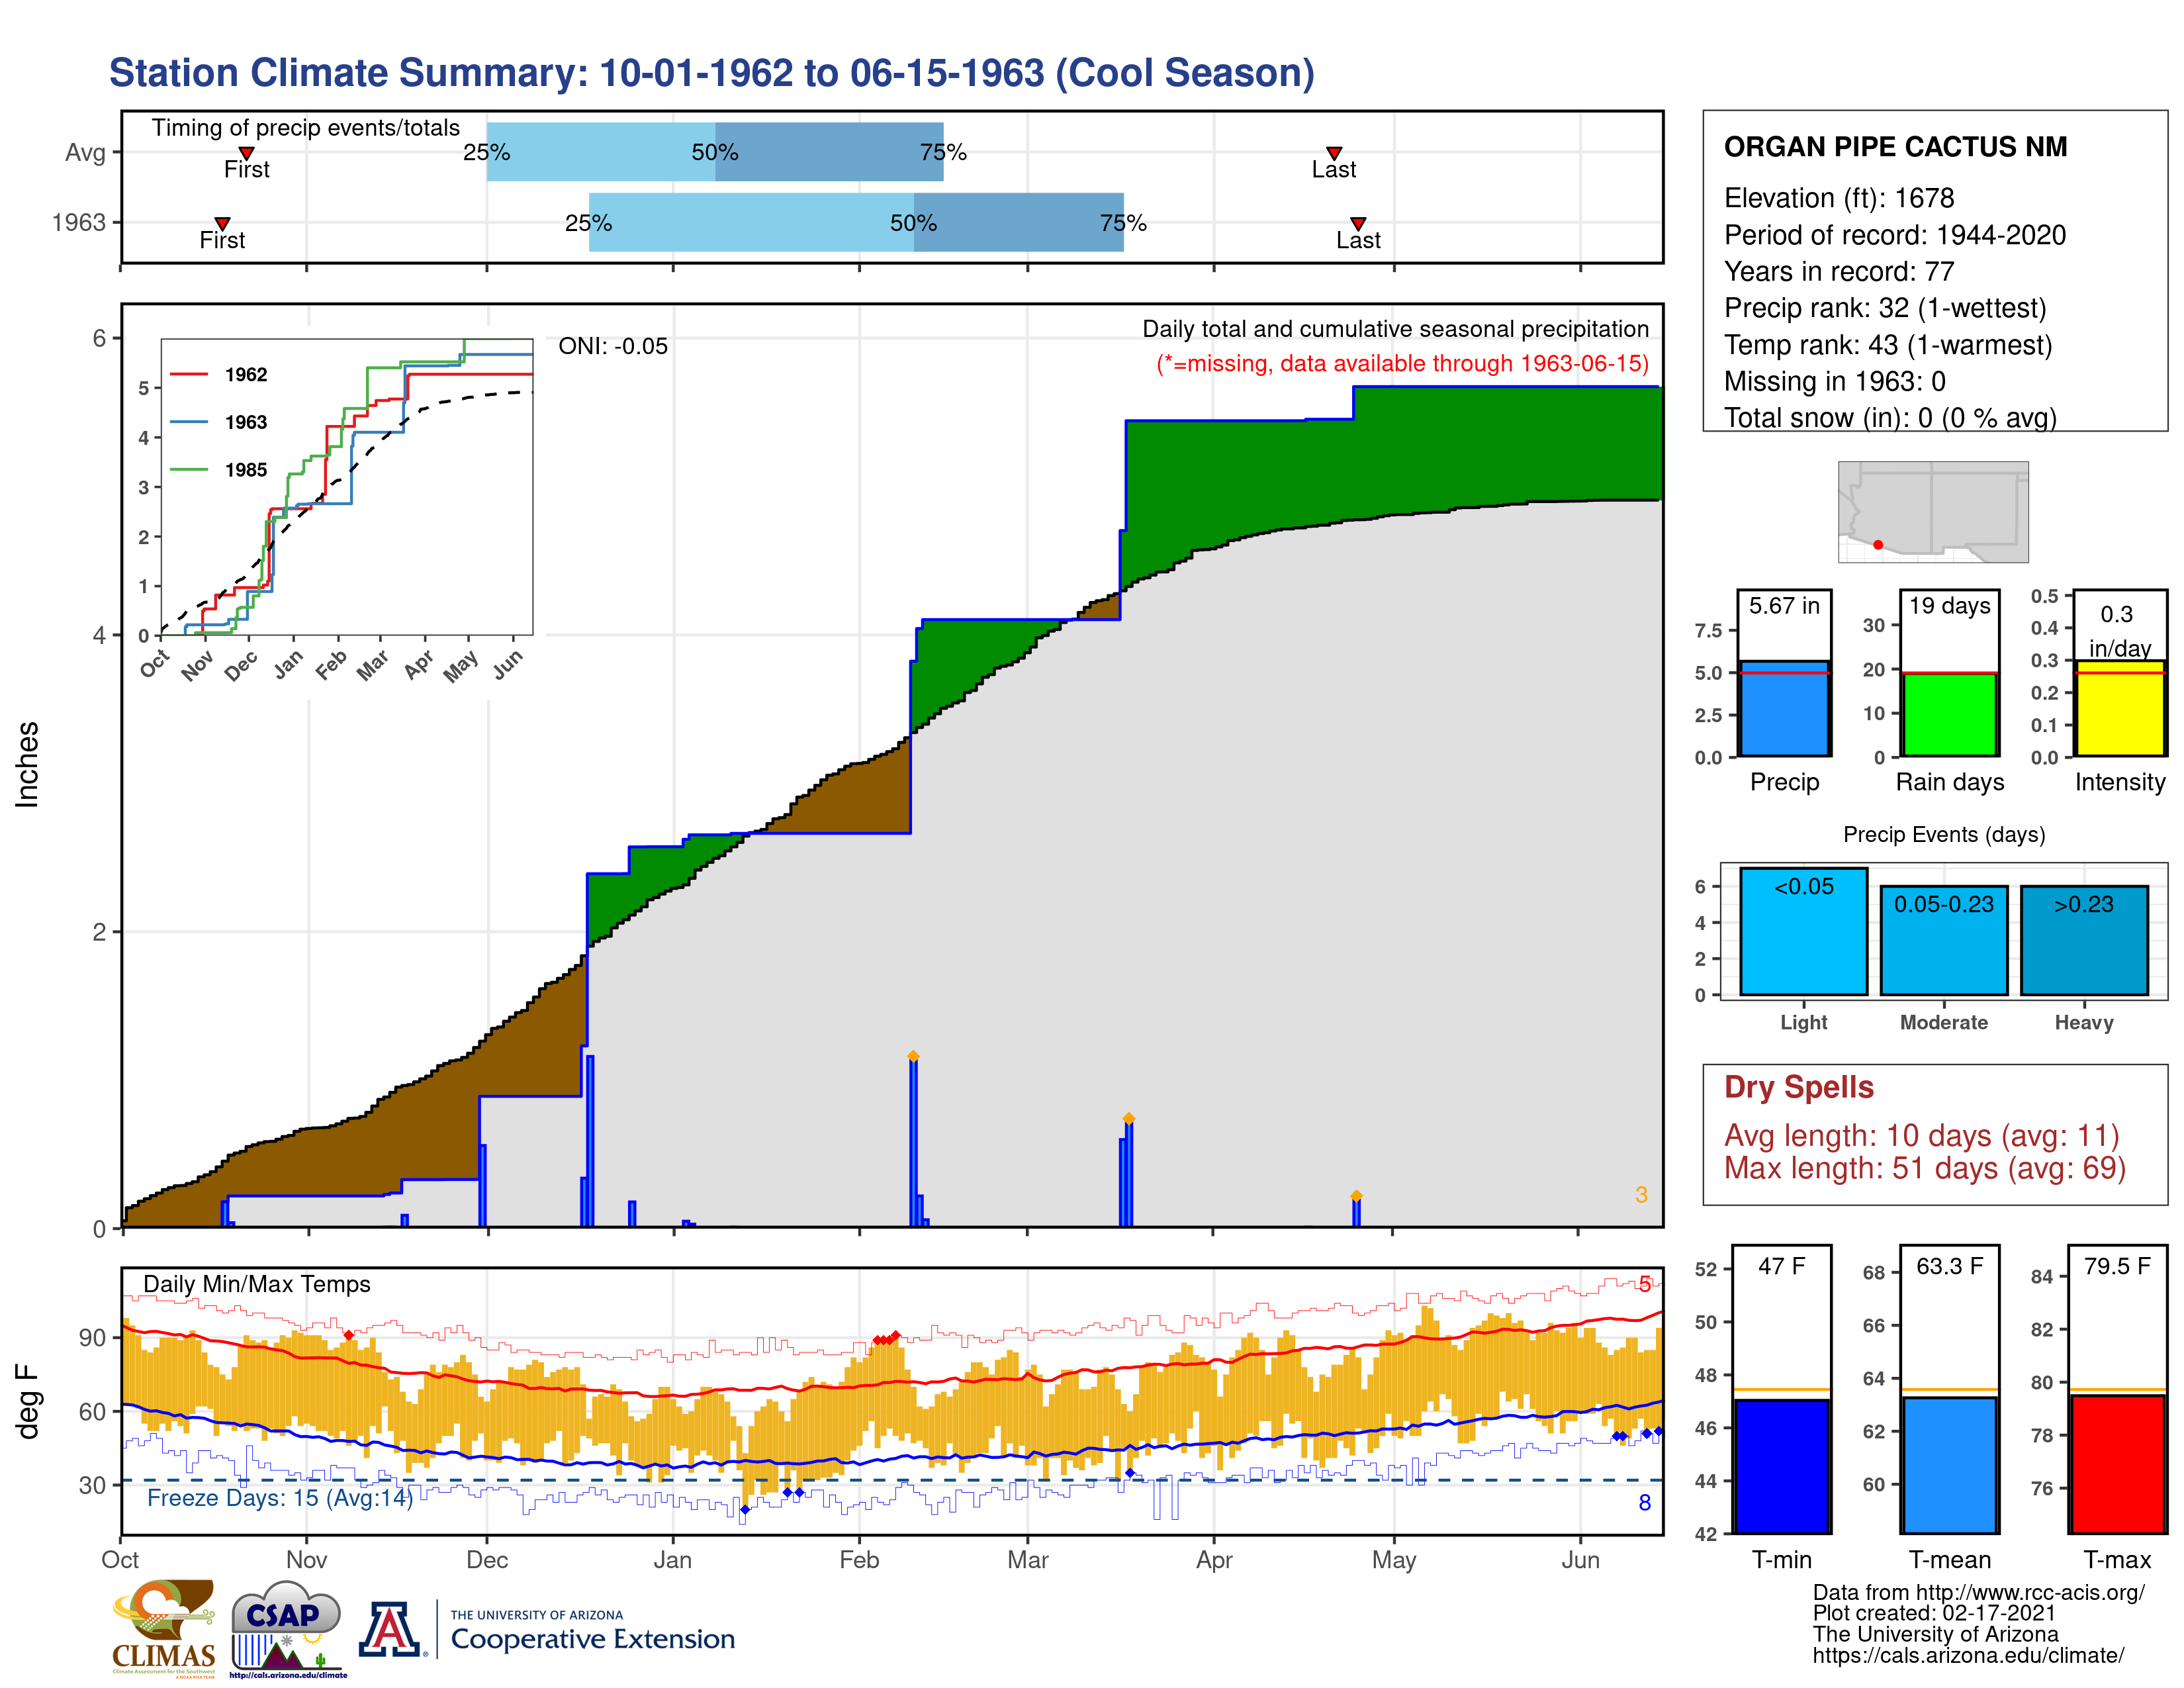Click the University of Arizona A logo
Image resolution: width=2184 pixels, height=1688 pixels.
point(390,1629)
